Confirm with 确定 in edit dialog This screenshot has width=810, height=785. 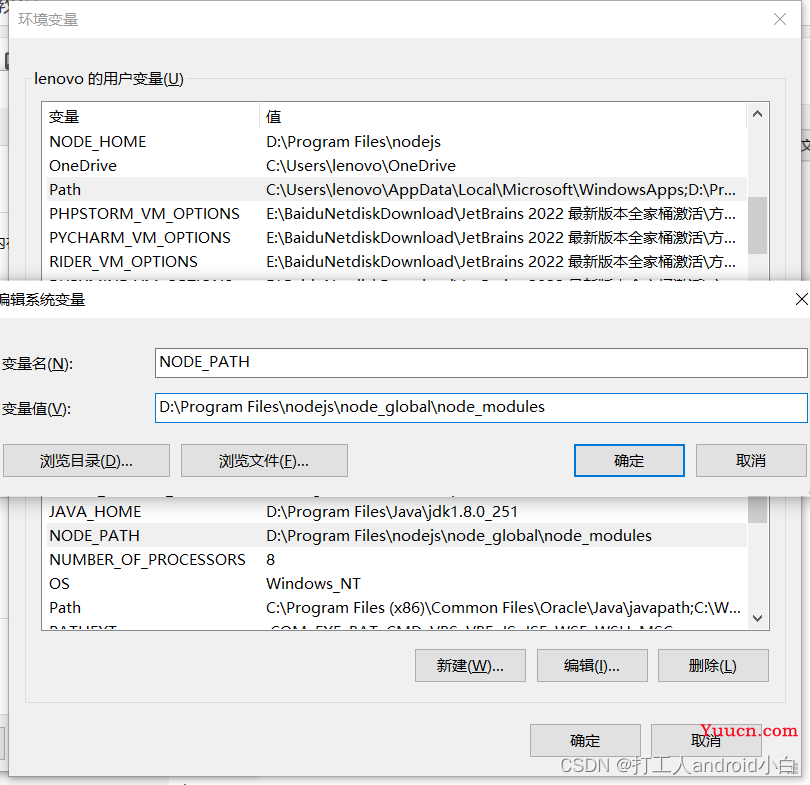click(629, 460)
